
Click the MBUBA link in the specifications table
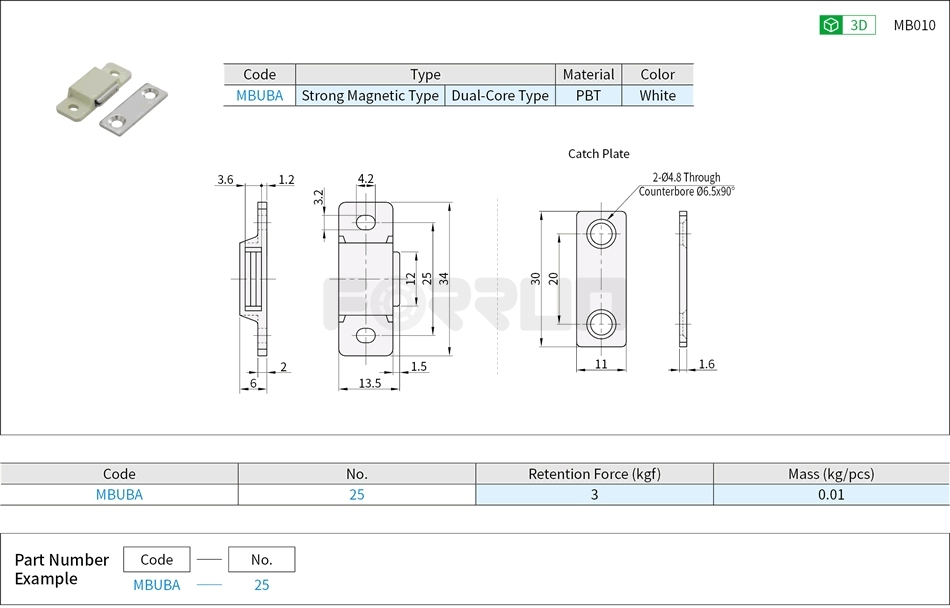click(120, 494)
